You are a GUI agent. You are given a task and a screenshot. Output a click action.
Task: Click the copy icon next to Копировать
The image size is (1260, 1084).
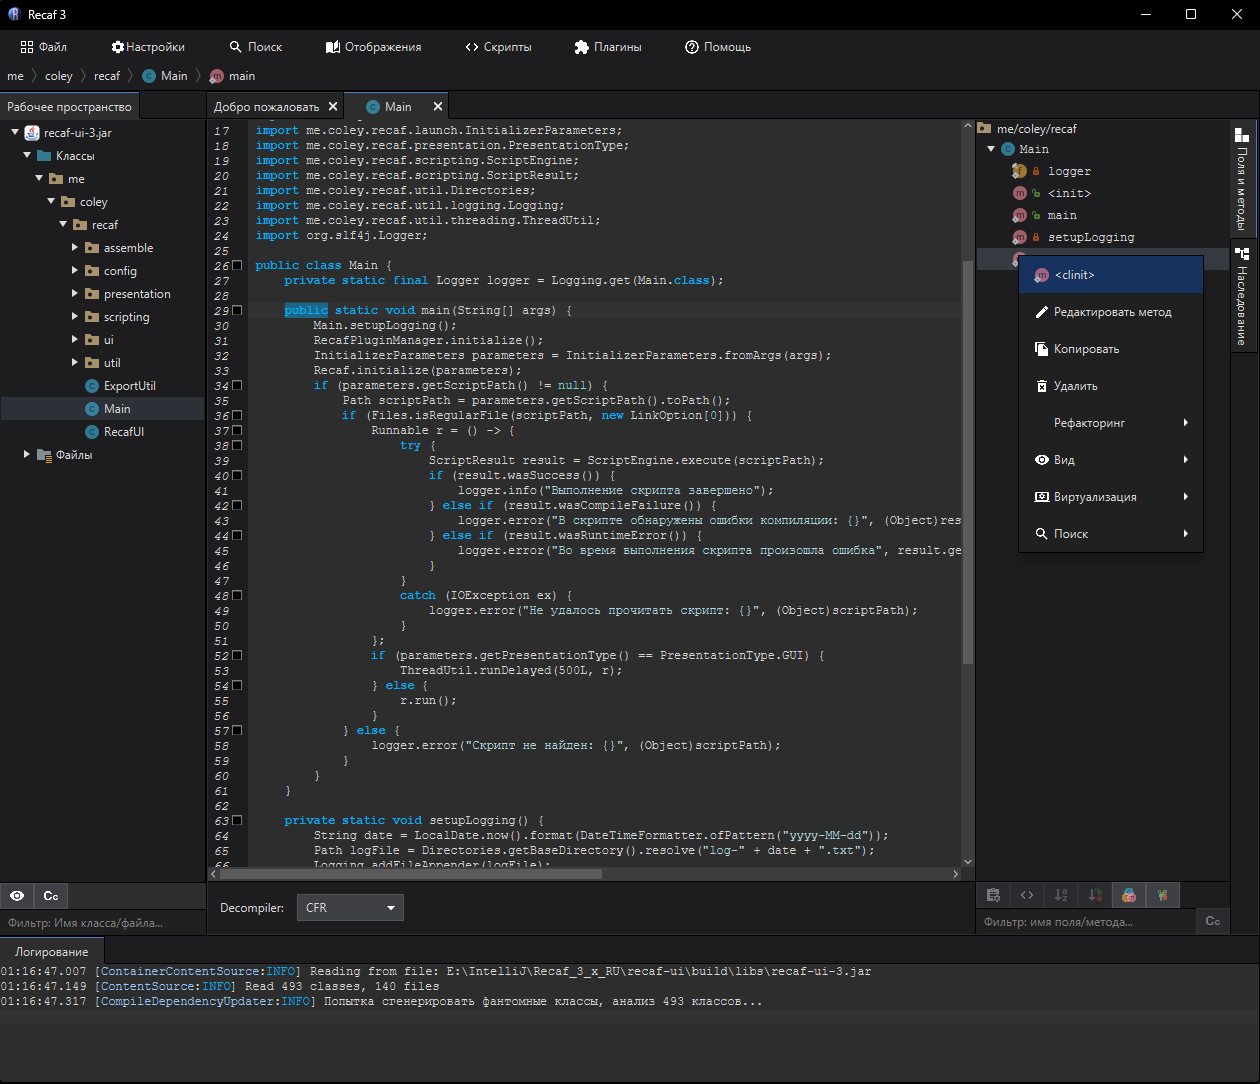1042,349
